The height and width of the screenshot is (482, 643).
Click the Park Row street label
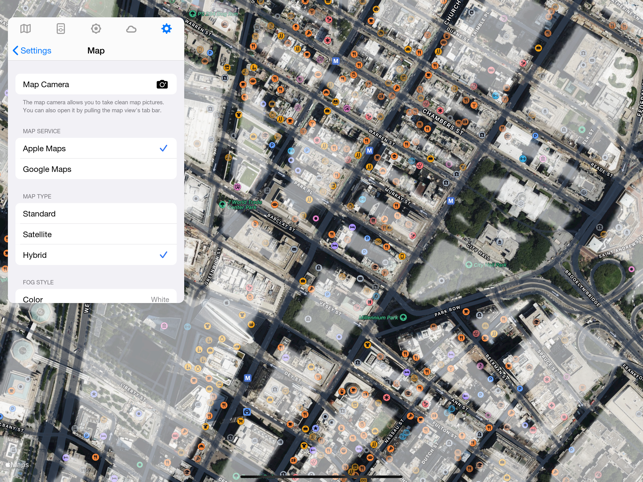447,311
